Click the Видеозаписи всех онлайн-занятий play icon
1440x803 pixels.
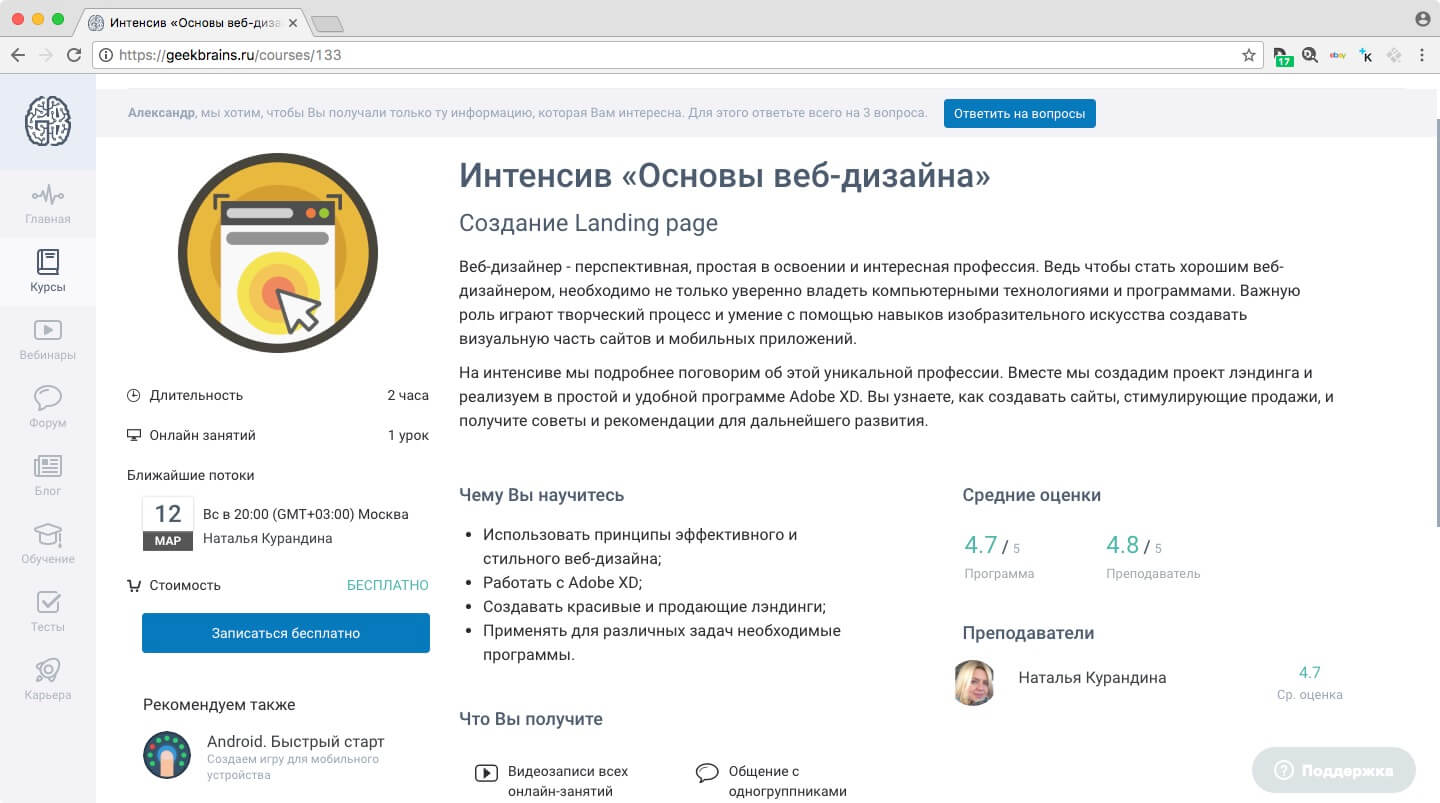pyautogui.click(x=486, y=772)
